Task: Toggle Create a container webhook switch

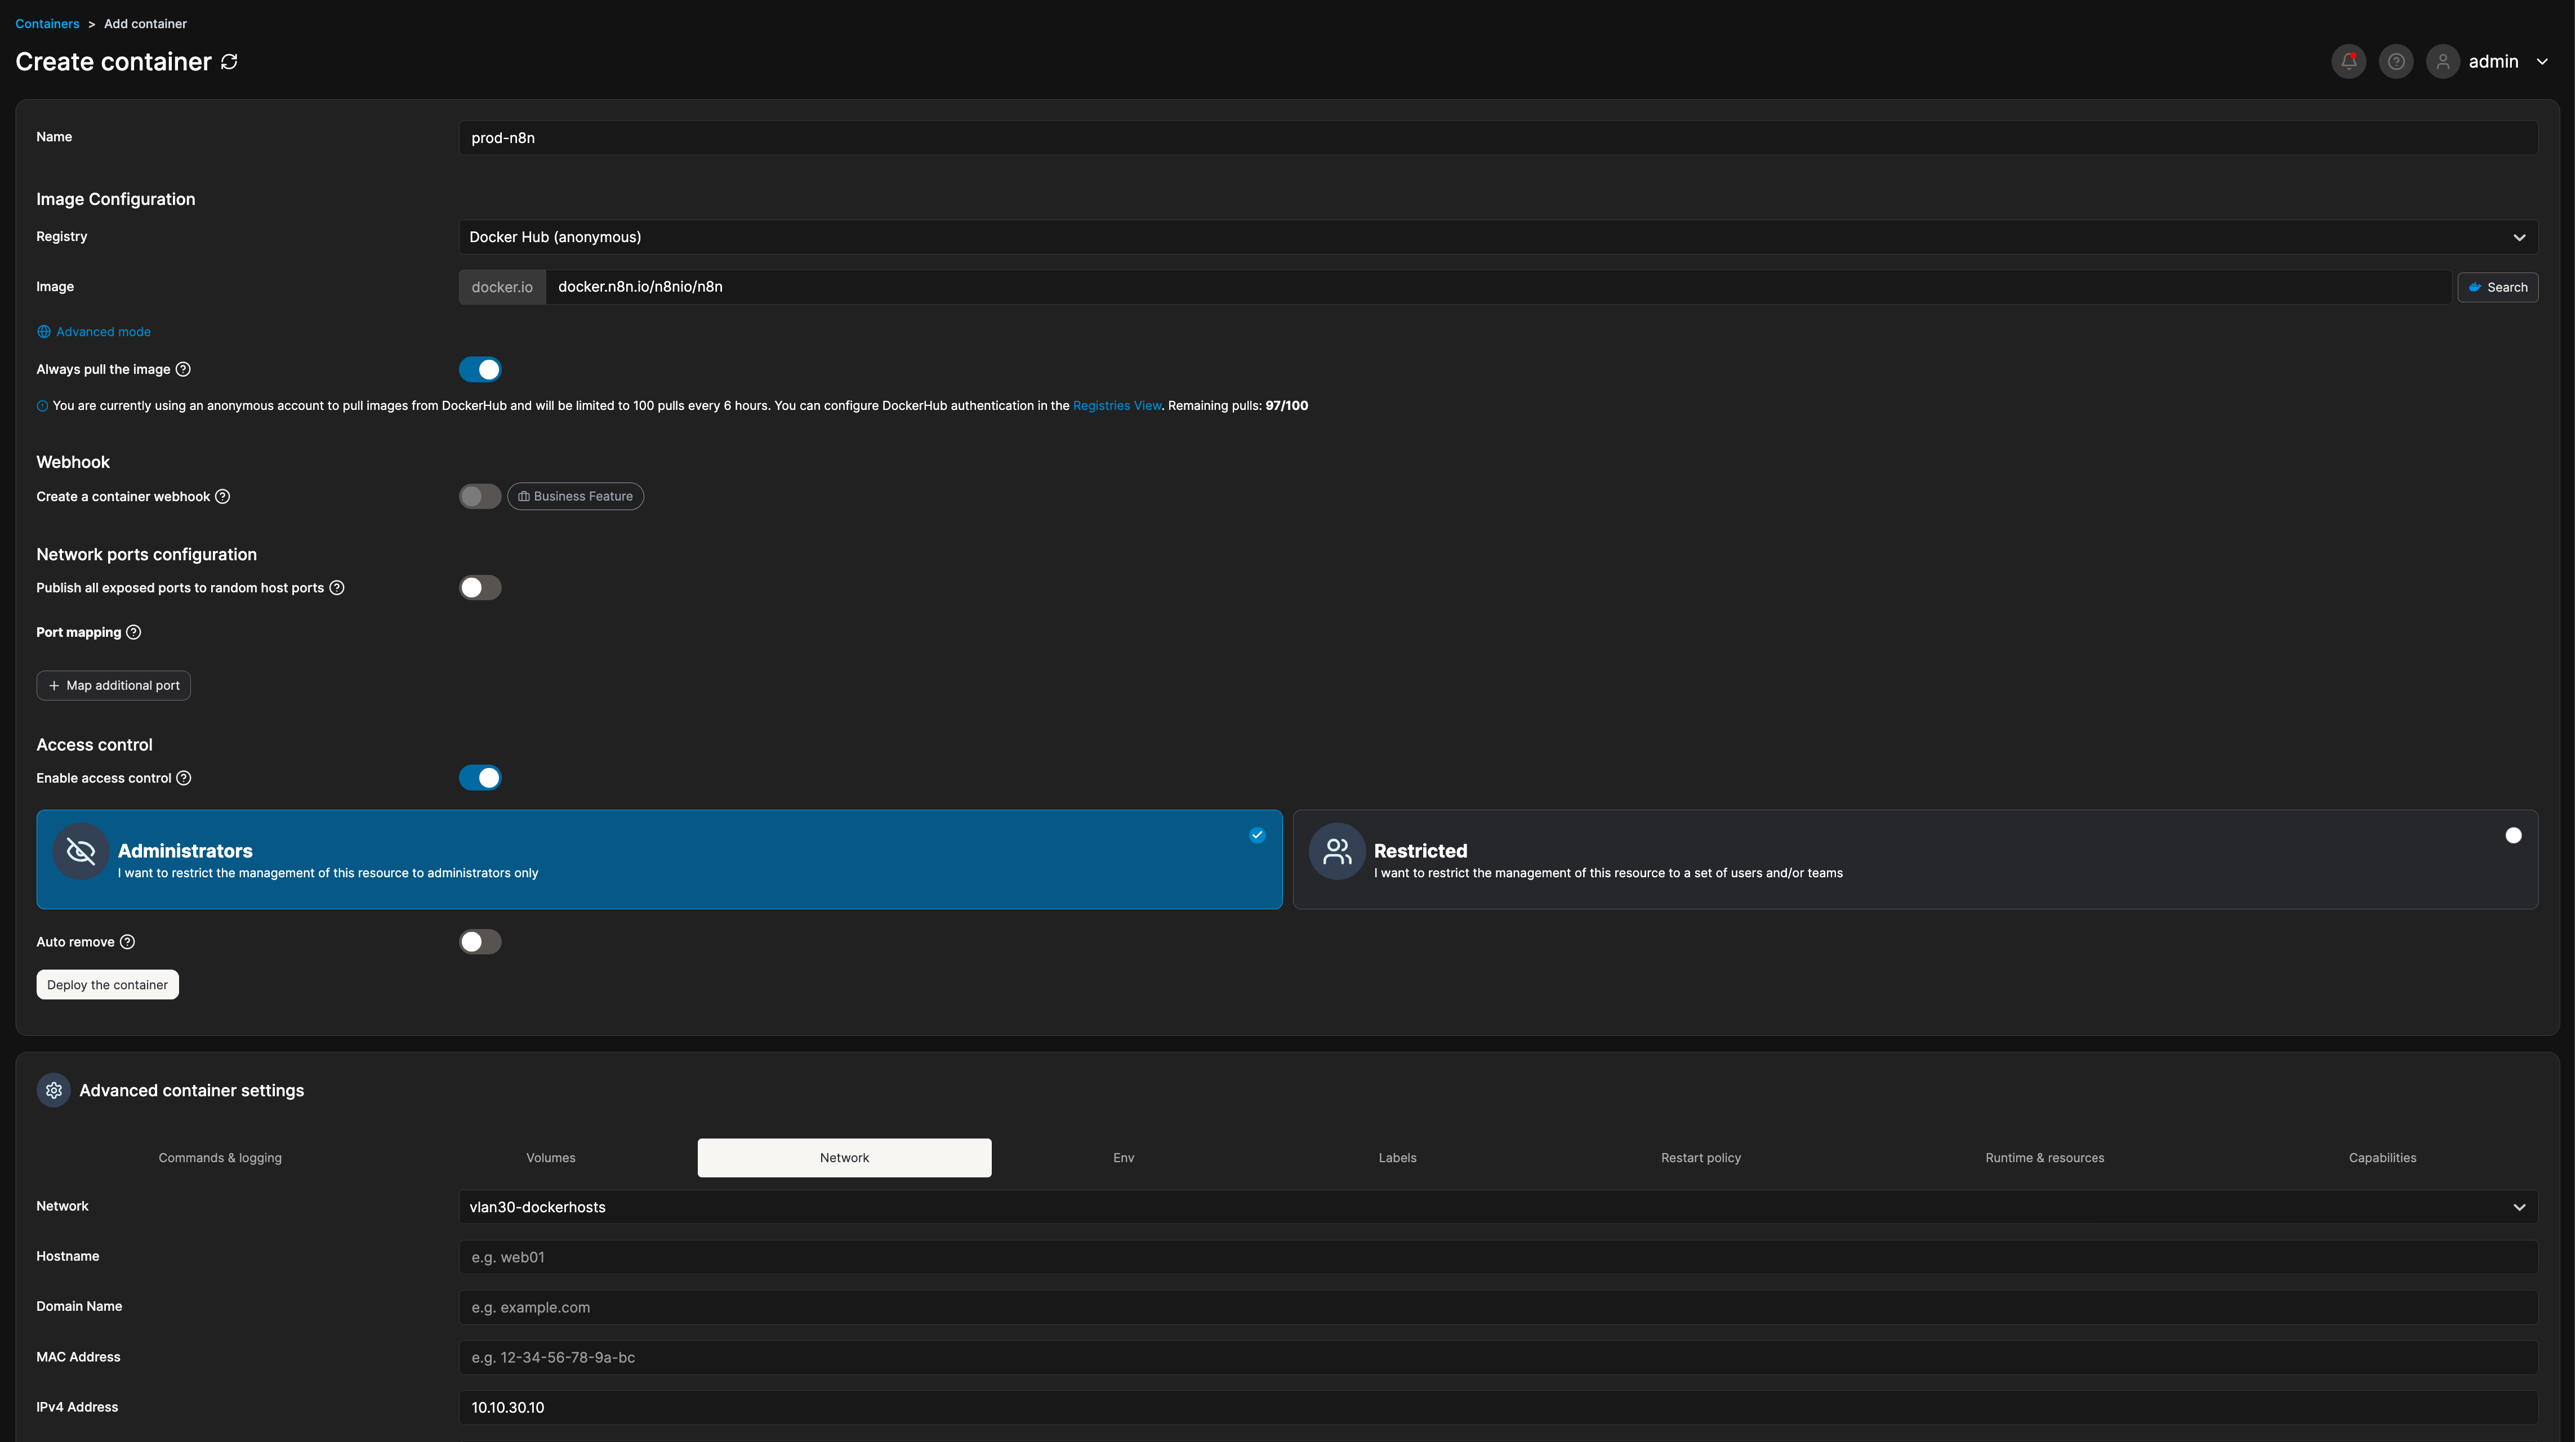Action: click(480, 496)
